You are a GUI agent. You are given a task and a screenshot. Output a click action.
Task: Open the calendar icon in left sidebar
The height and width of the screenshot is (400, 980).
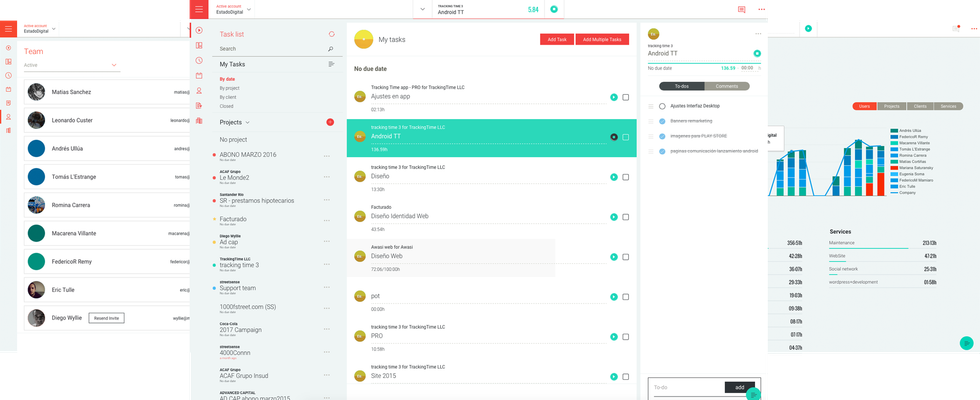(x=199, y=75)
